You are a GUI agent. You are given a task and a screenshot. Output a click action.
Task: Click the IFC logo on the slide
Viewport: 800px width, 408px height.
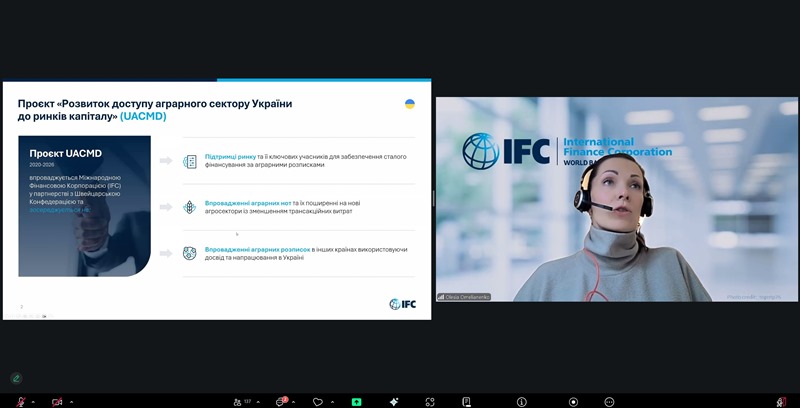[403, 304]
